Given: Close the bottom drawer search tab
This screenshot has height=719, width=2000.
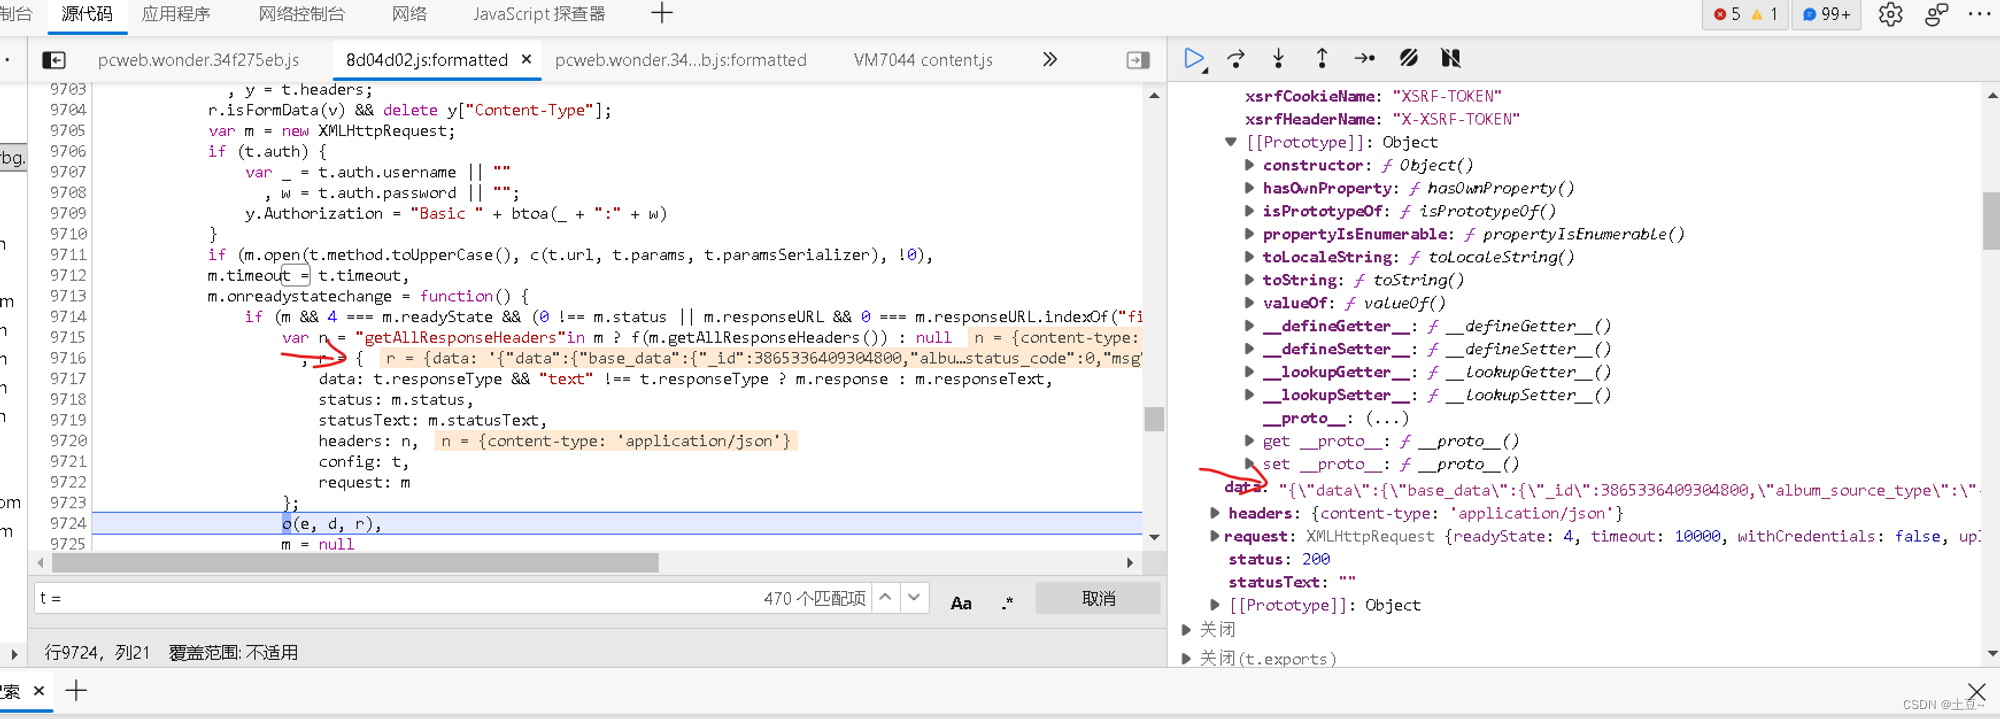Looking at the screenshot, I should pyautogui.click(x=39, y=691).
